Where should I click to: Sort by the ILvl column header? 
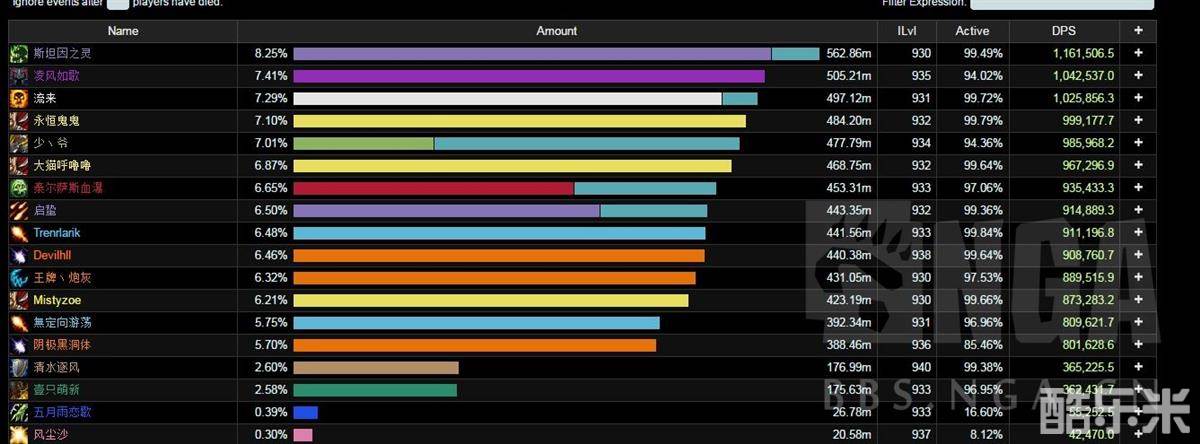[x=906, y=31]
